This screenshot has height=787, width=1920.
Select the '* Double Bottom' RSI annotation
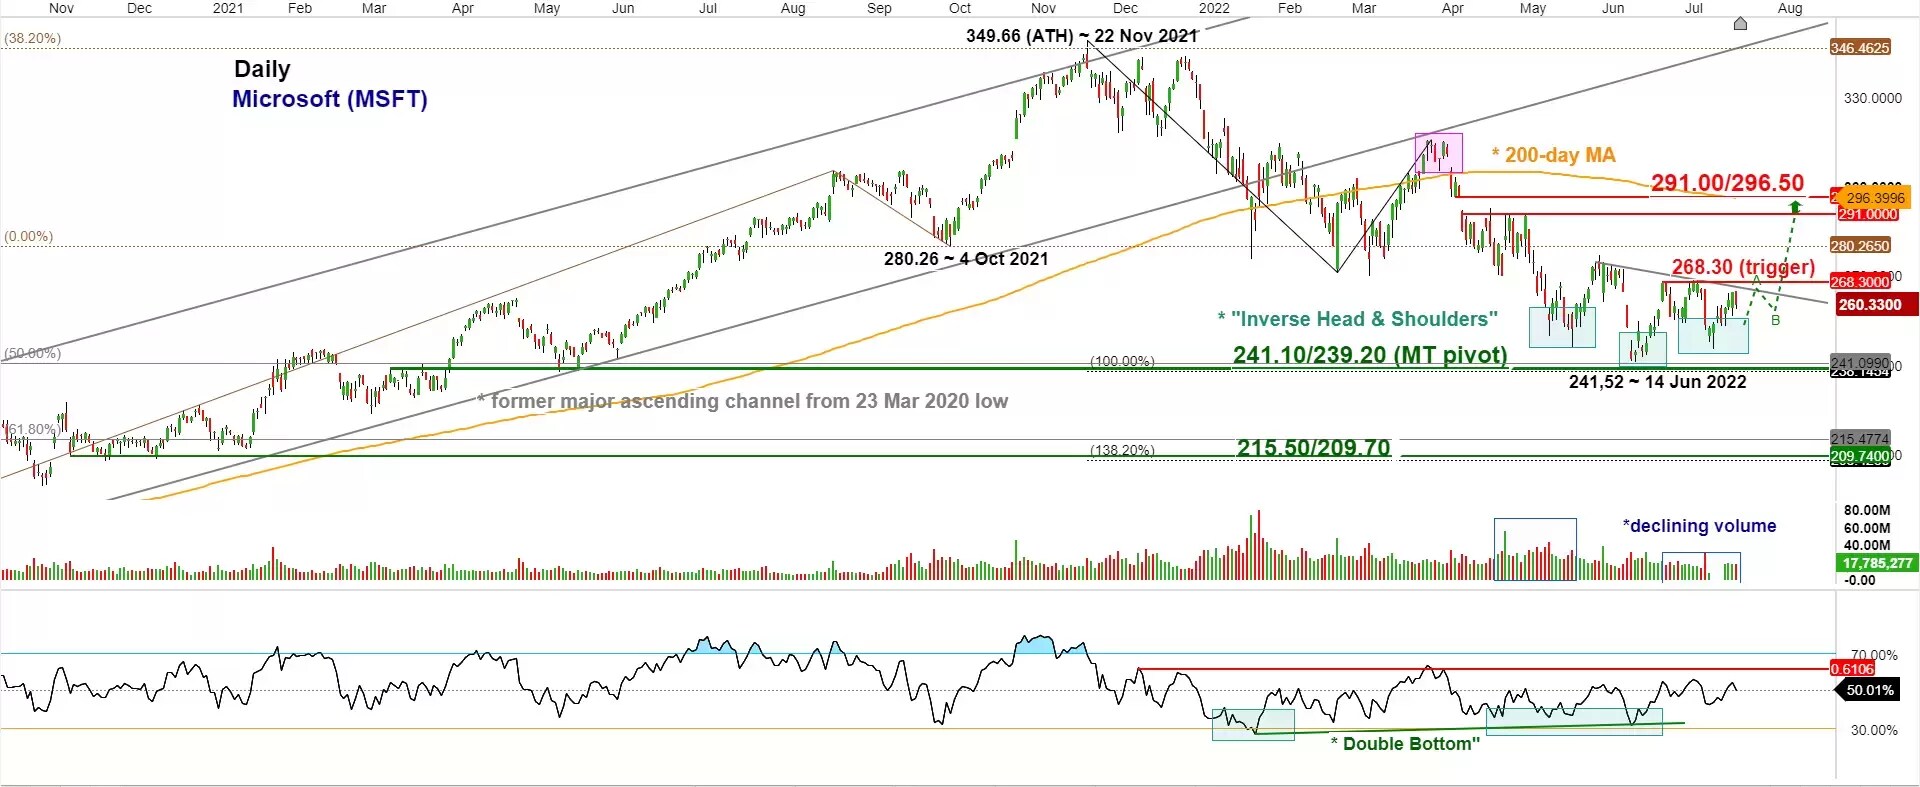(x=1405, y=744)
